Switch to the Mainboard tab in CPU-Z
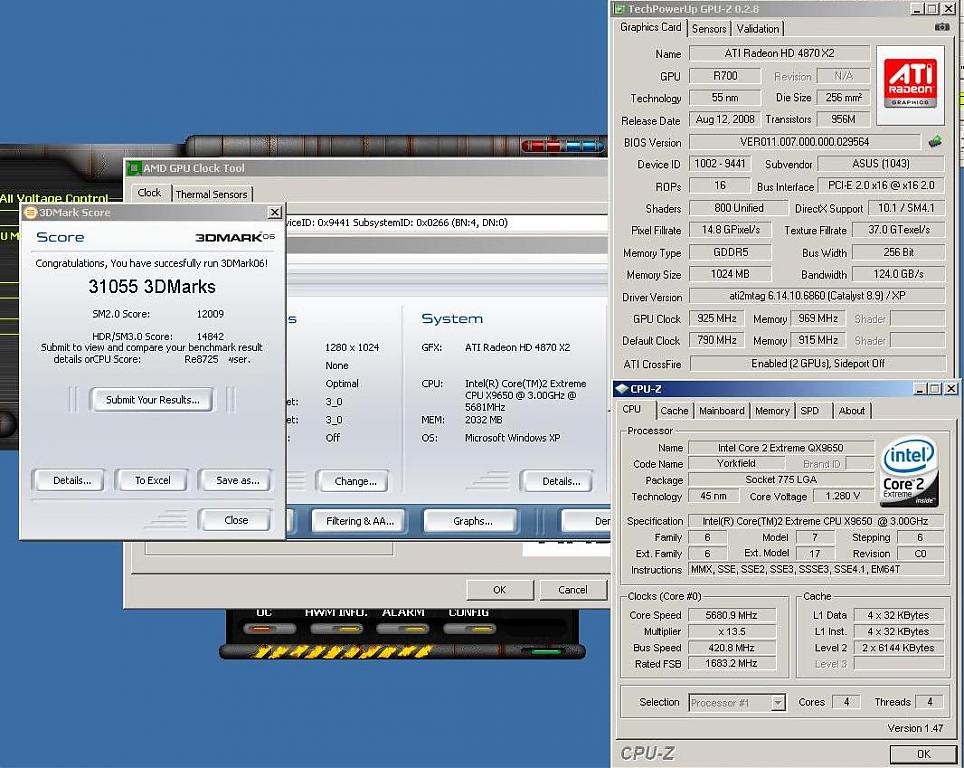The image size is (964, 768). tap(721, 411)
